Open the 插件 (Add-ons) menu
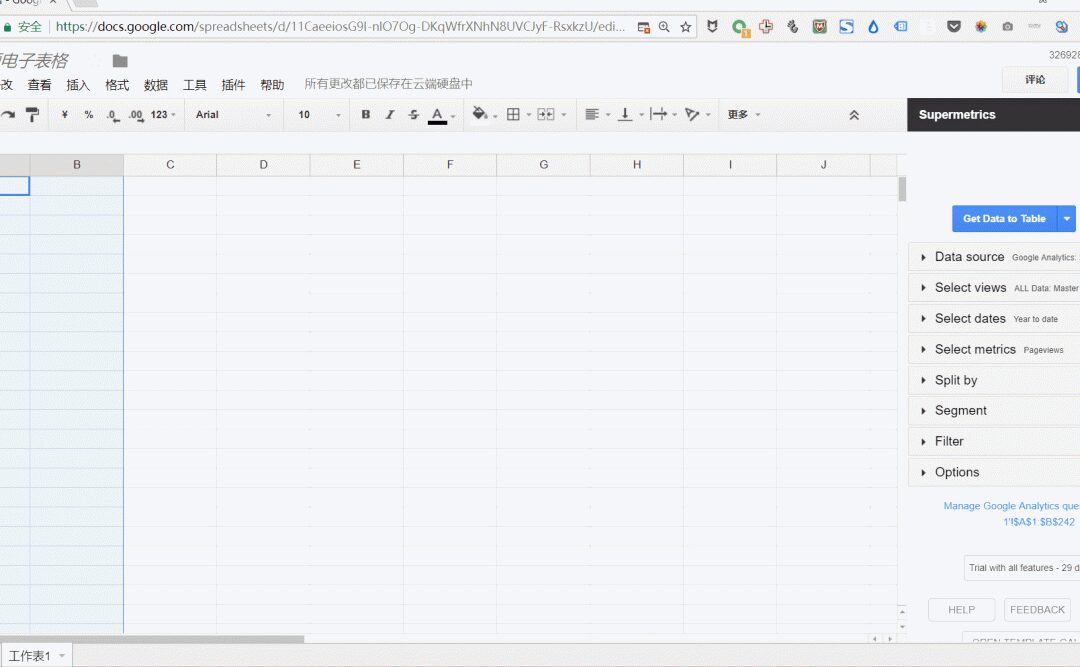The width and height of the screenshot is (1080, 667). pos(233,85)
